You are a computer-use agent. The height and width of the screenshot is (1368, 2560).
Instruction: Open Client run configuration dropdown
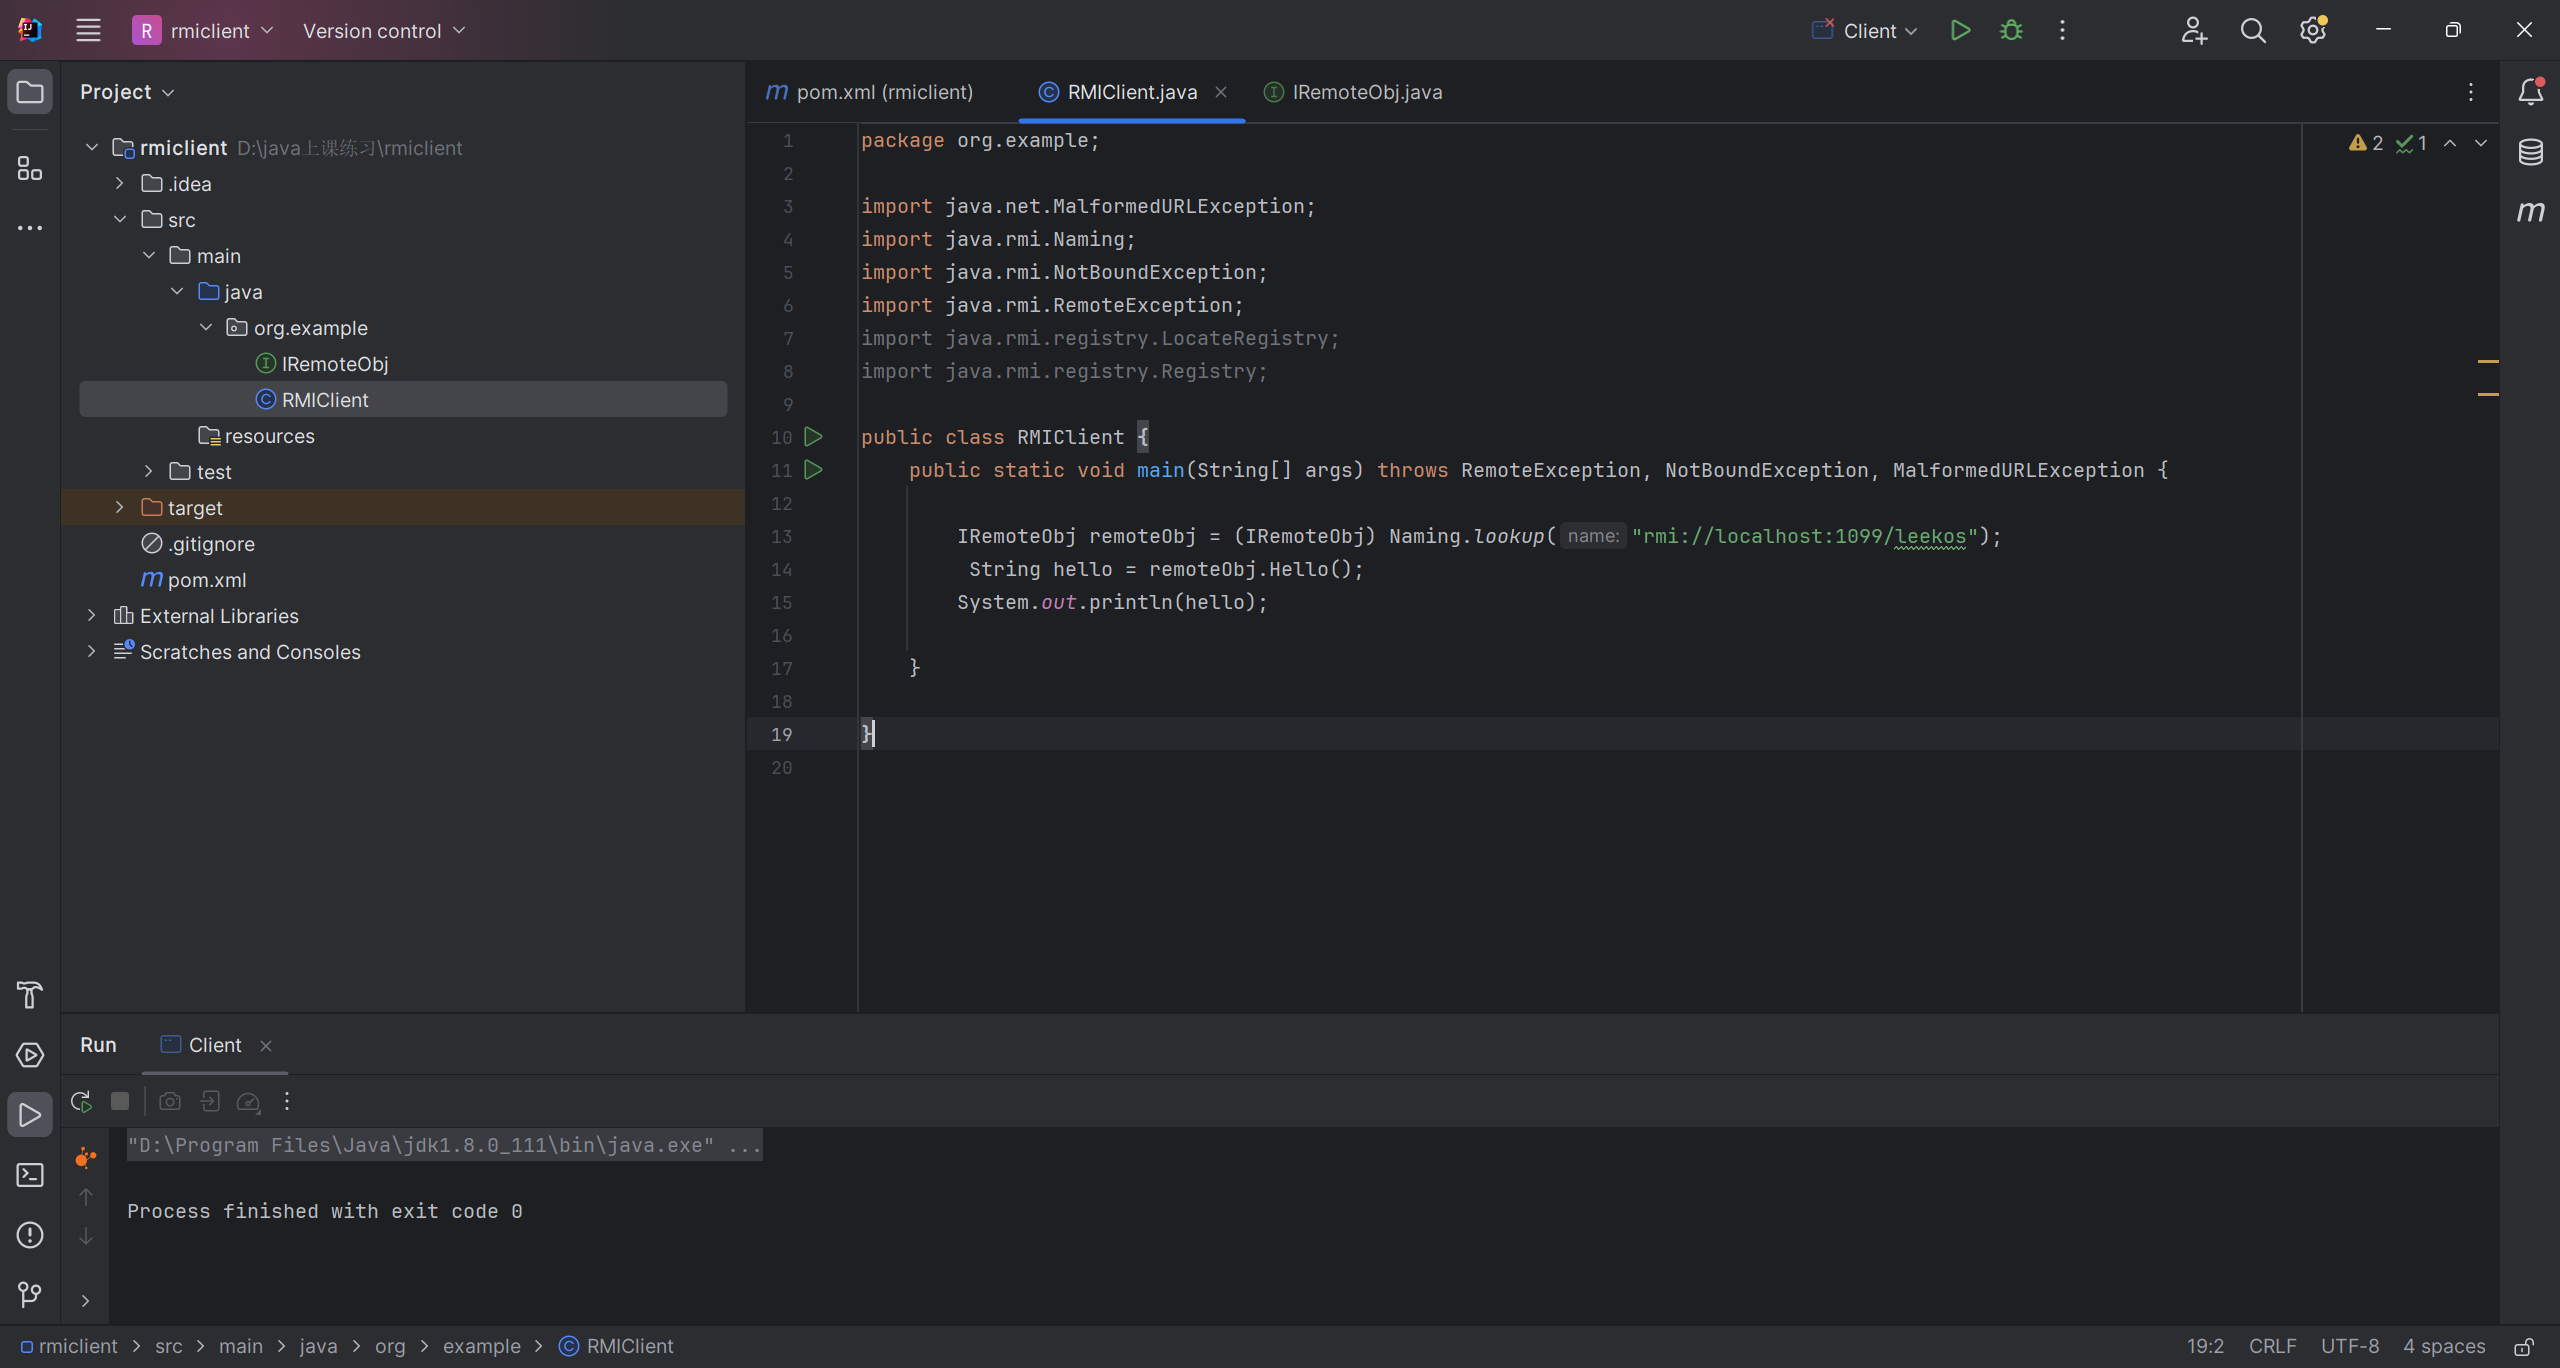coord(1865,31)
